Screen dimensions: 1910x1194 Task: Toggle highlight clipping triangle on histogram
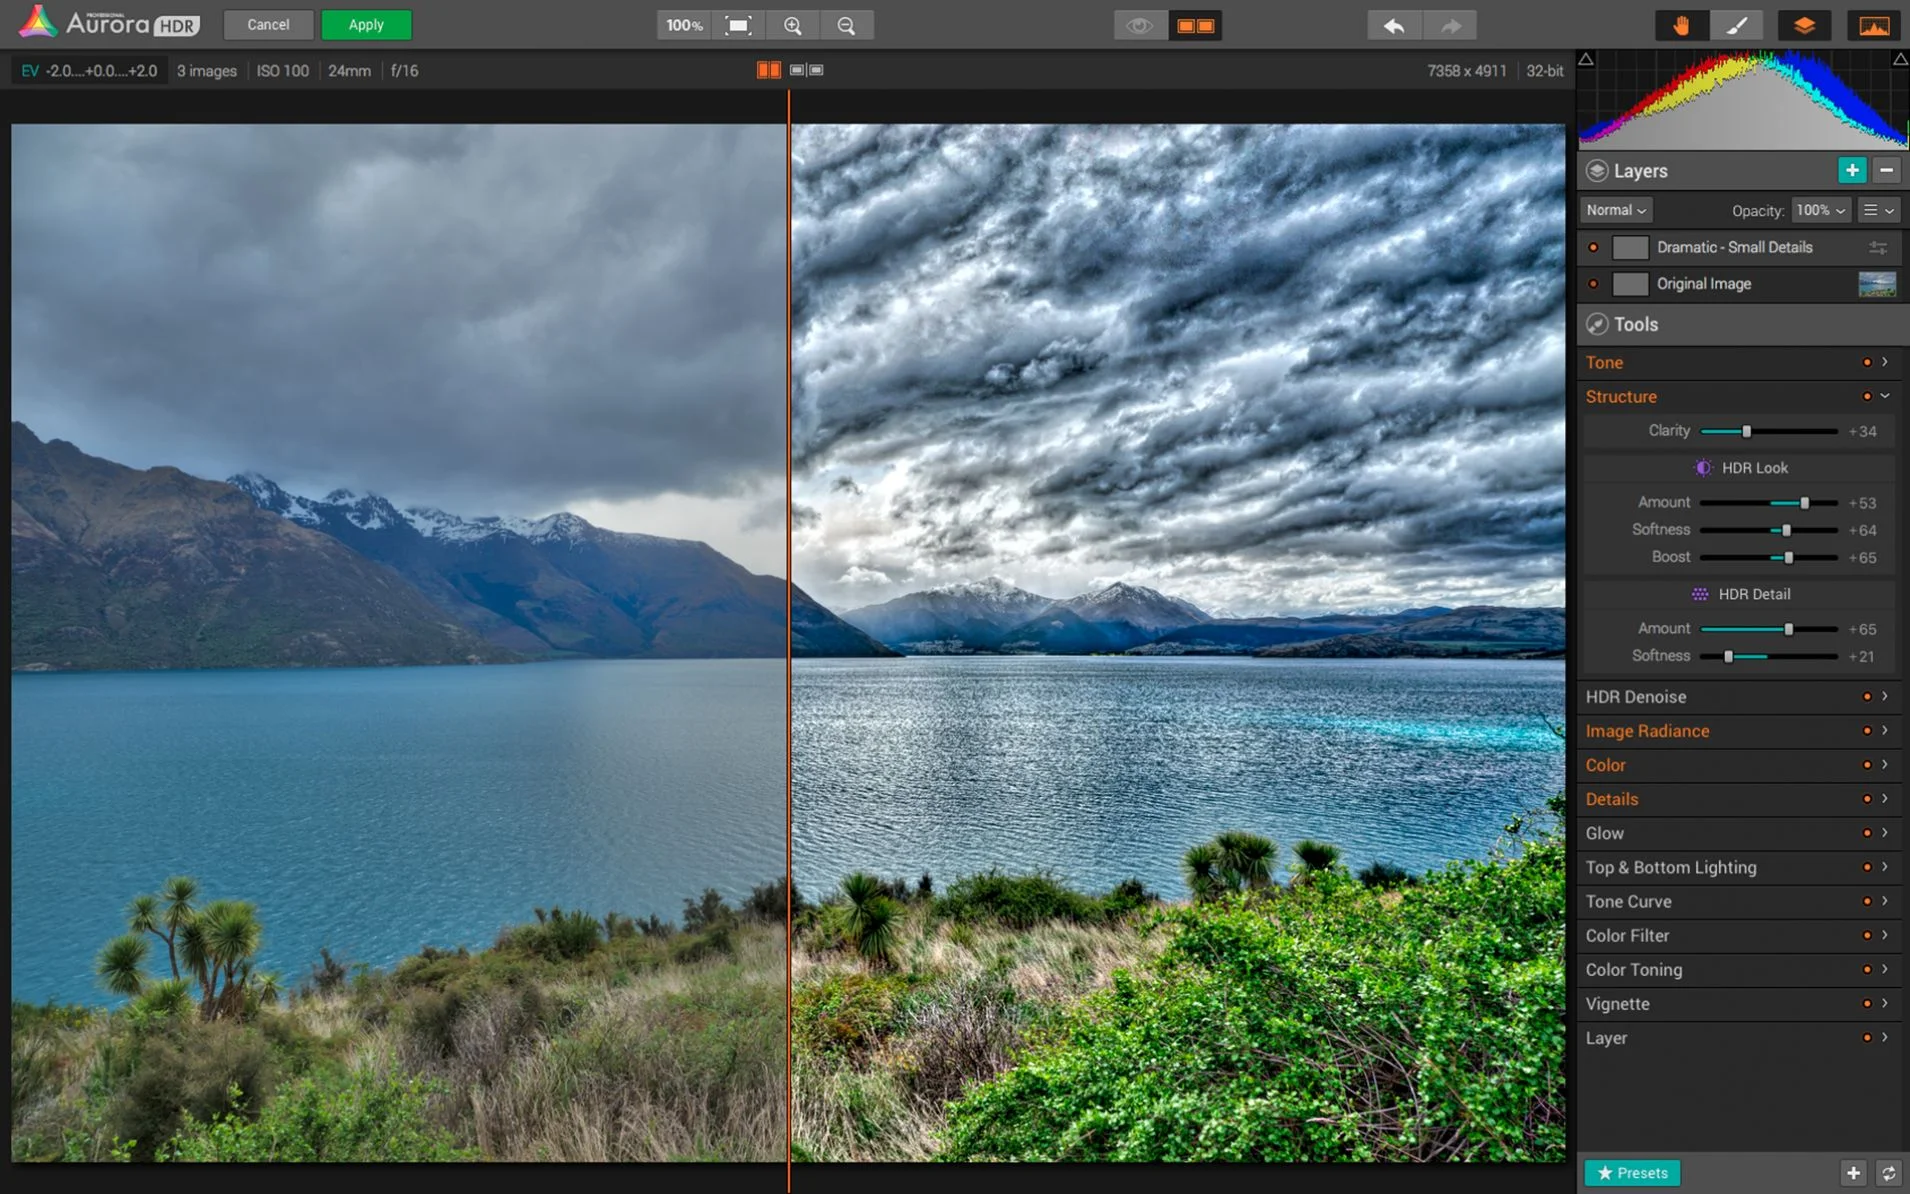click(1900, 60)
